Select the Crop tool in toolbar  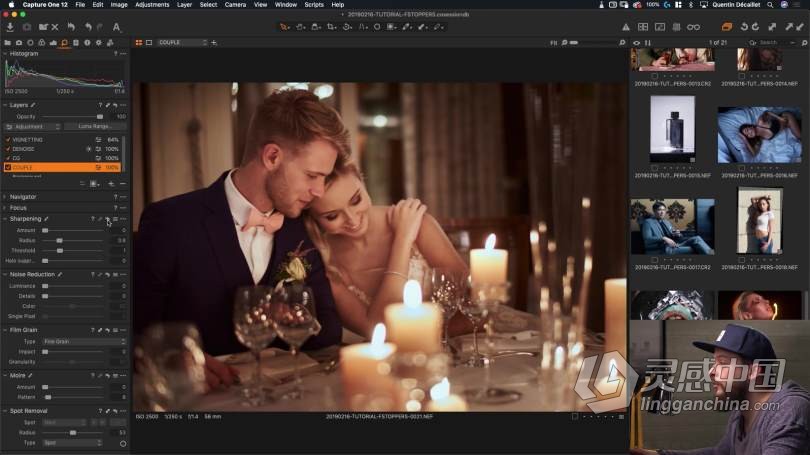click(x=331, y=27)
